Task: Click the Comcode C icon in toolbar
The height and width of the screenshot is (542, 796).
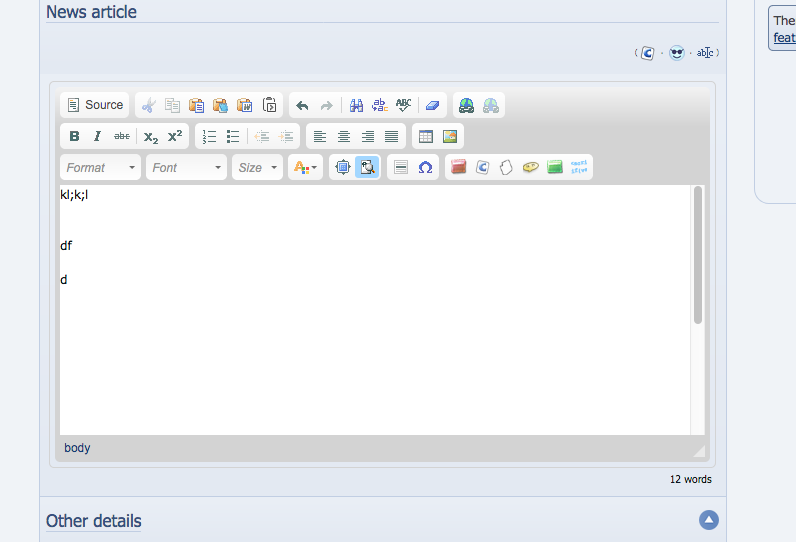Action: point(482,167)
